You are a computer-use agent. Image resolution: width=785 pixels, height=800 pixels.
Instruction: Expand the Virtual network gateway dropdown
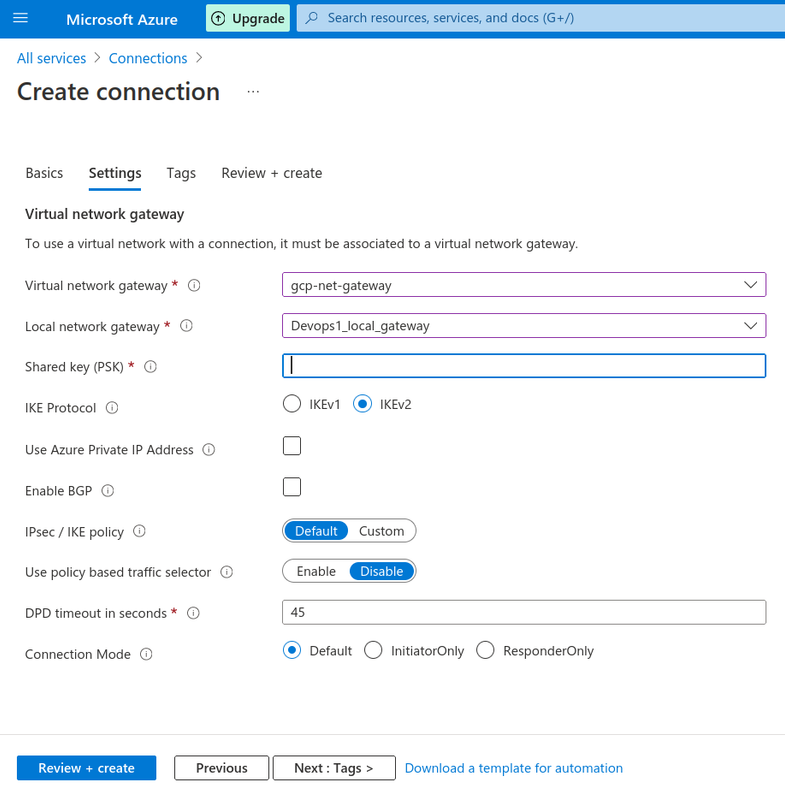pyautogui.click(x=524, y=285)
